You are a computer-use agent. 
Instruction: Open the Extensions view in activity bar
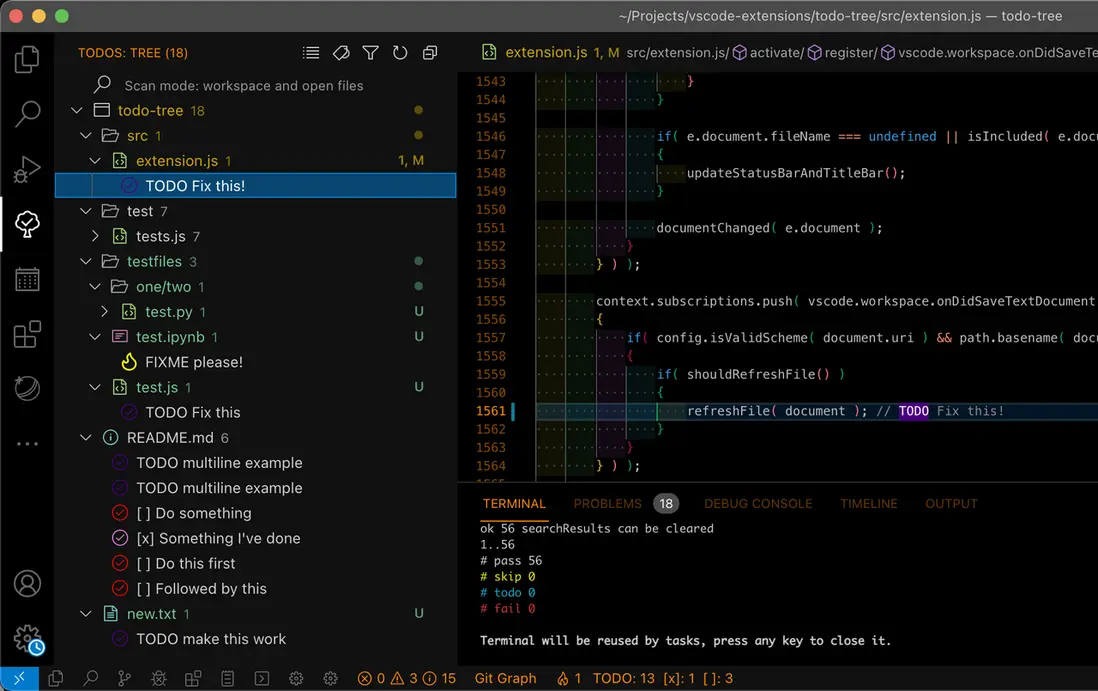(x=27, y=334)
